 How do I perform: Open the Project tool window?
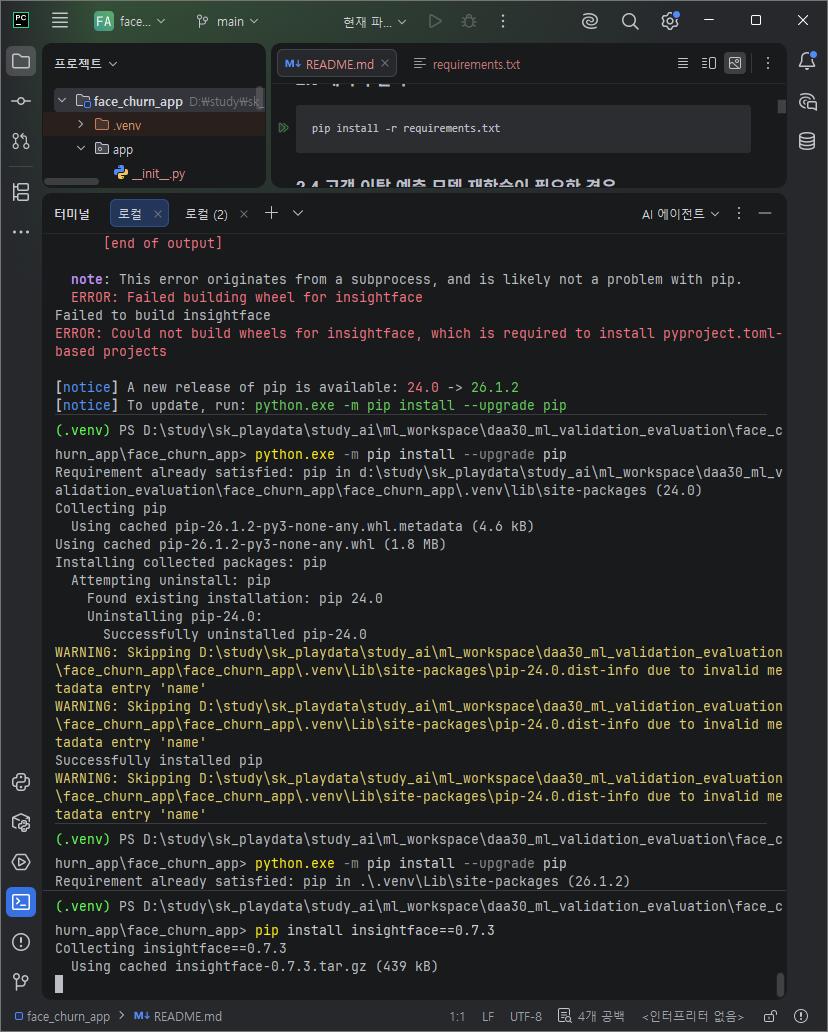click(21, 62)
